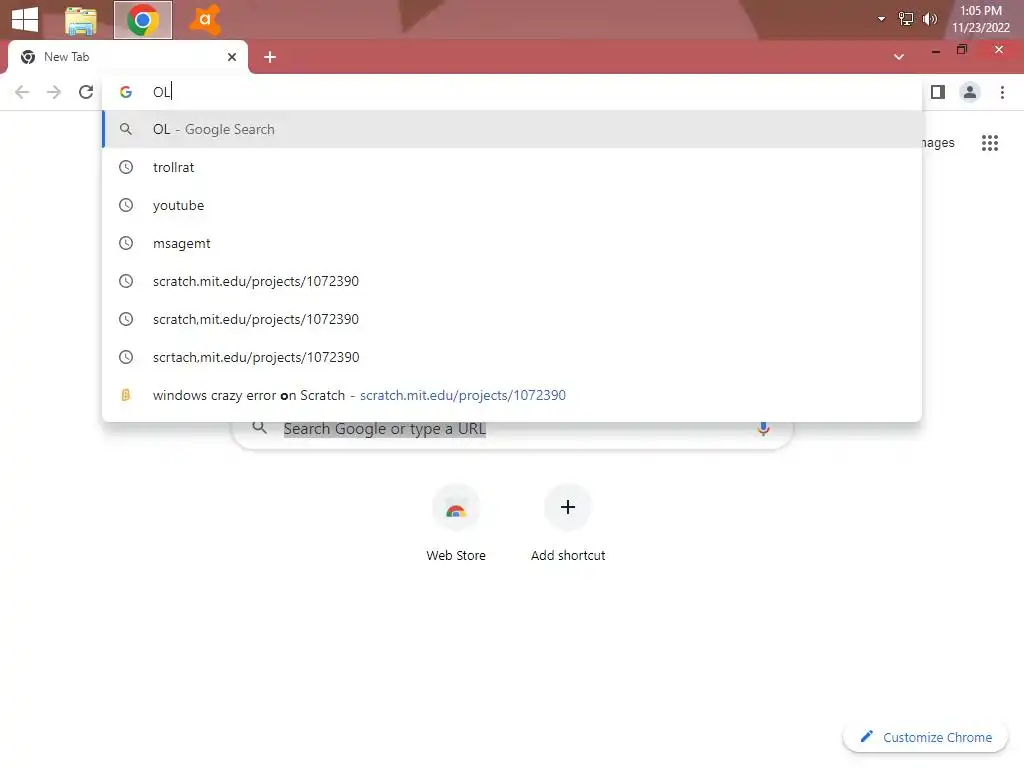Reload the current page
The image size is (1024, 768).
coord(86,92)
